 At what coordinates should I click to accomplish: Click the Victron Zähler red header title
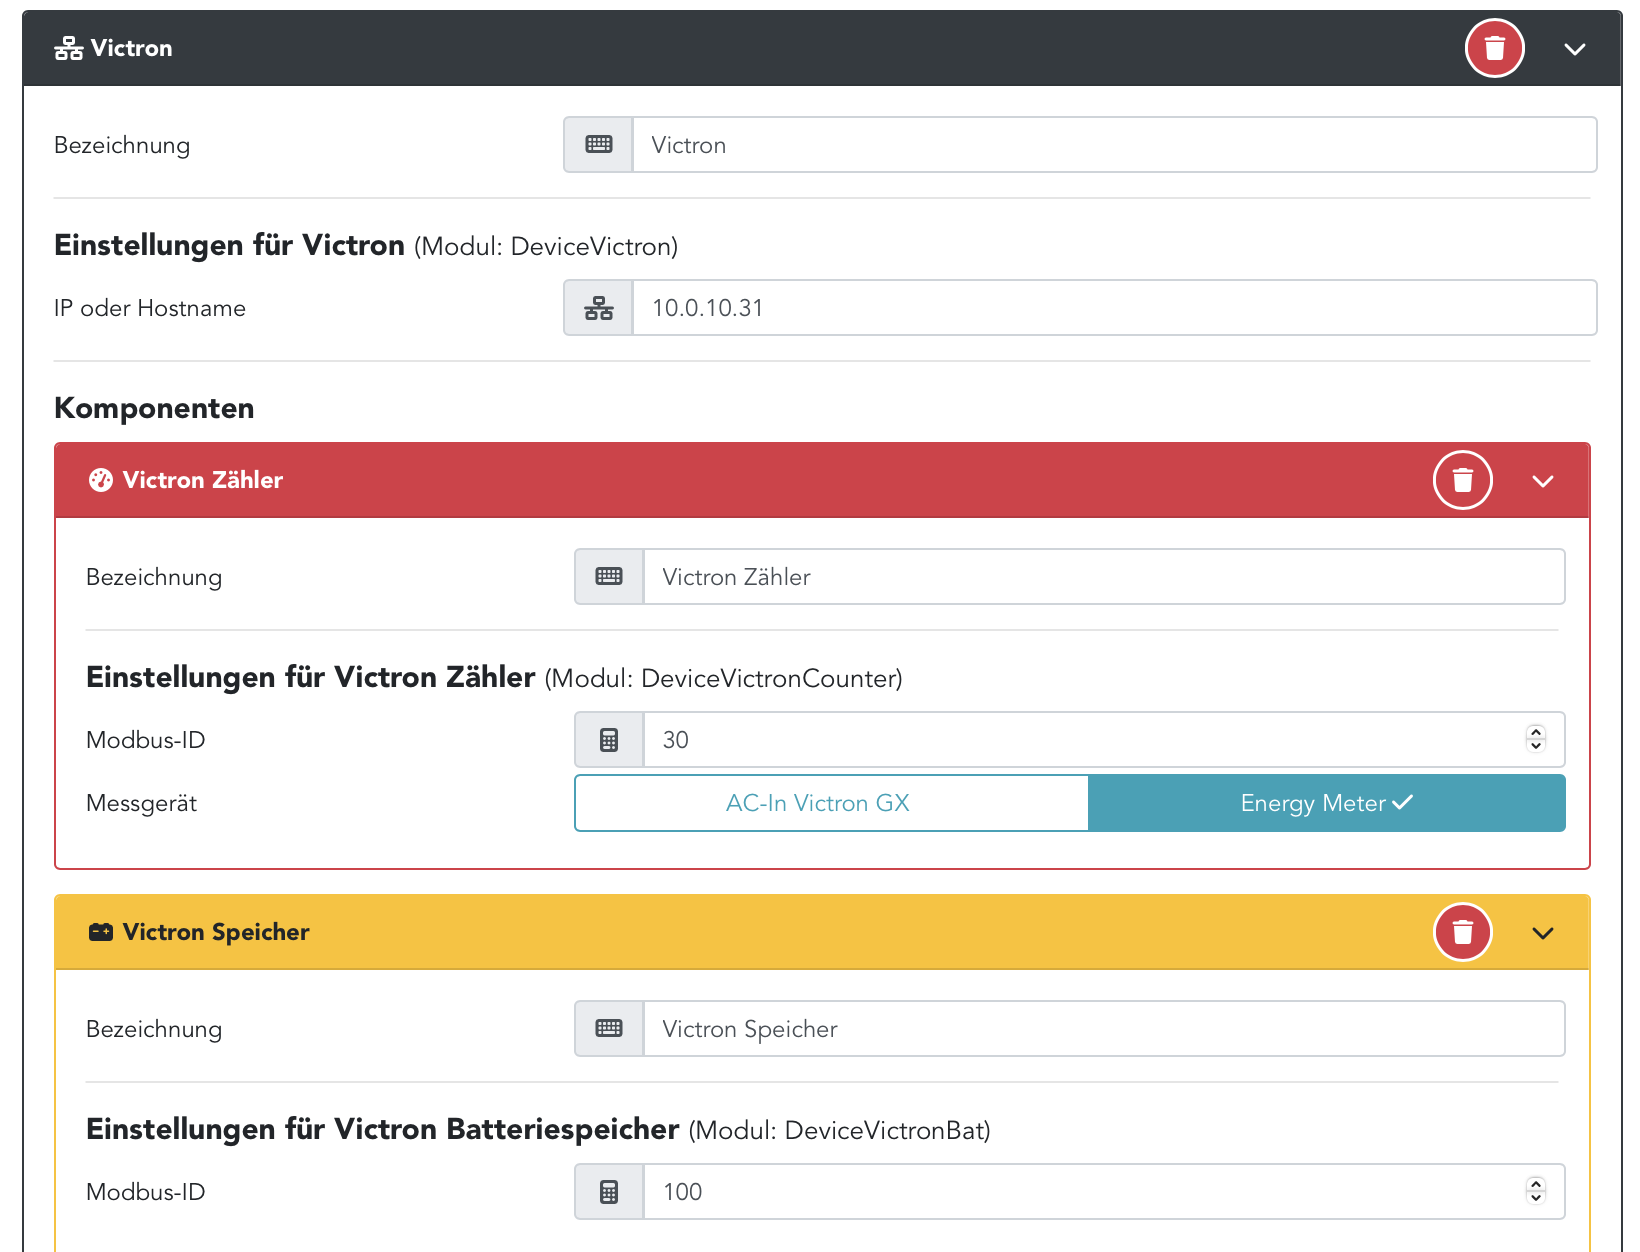tap(202, 480)
